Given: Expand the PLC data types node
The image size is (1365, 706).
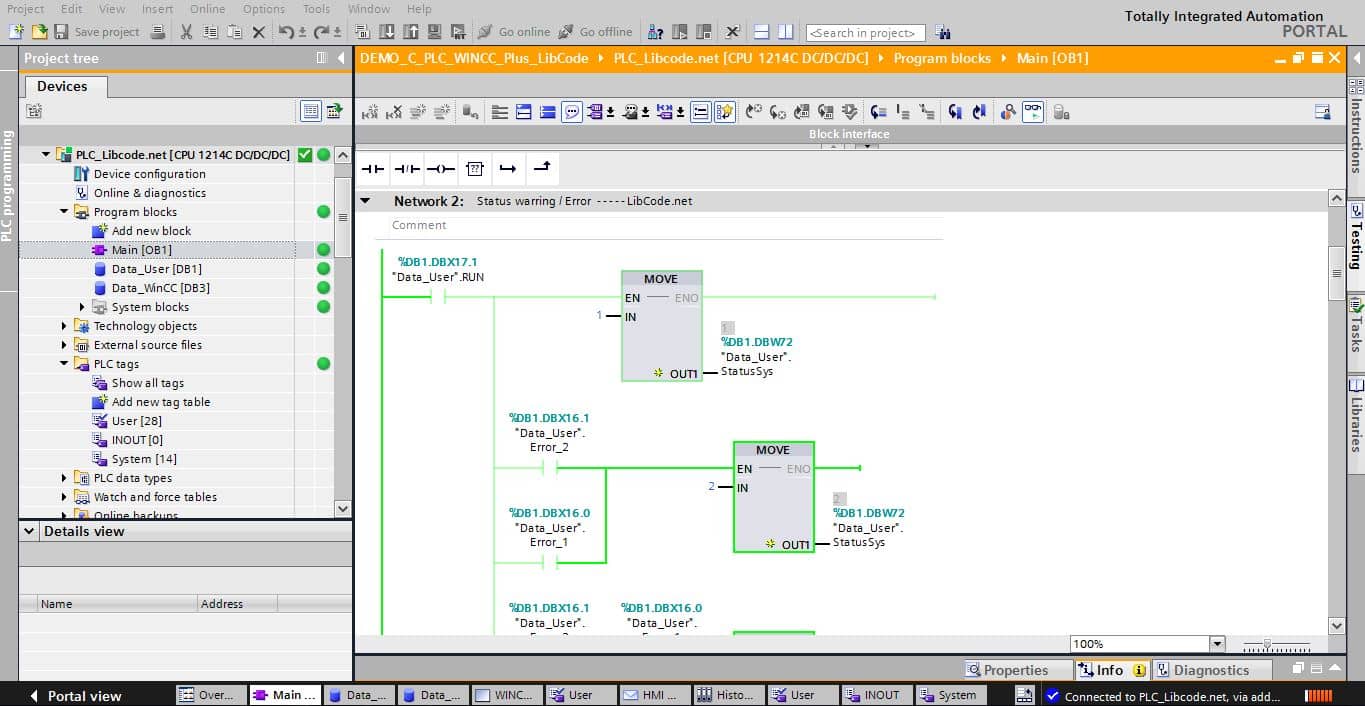Looking at the screenshot, I should point(64,478).
